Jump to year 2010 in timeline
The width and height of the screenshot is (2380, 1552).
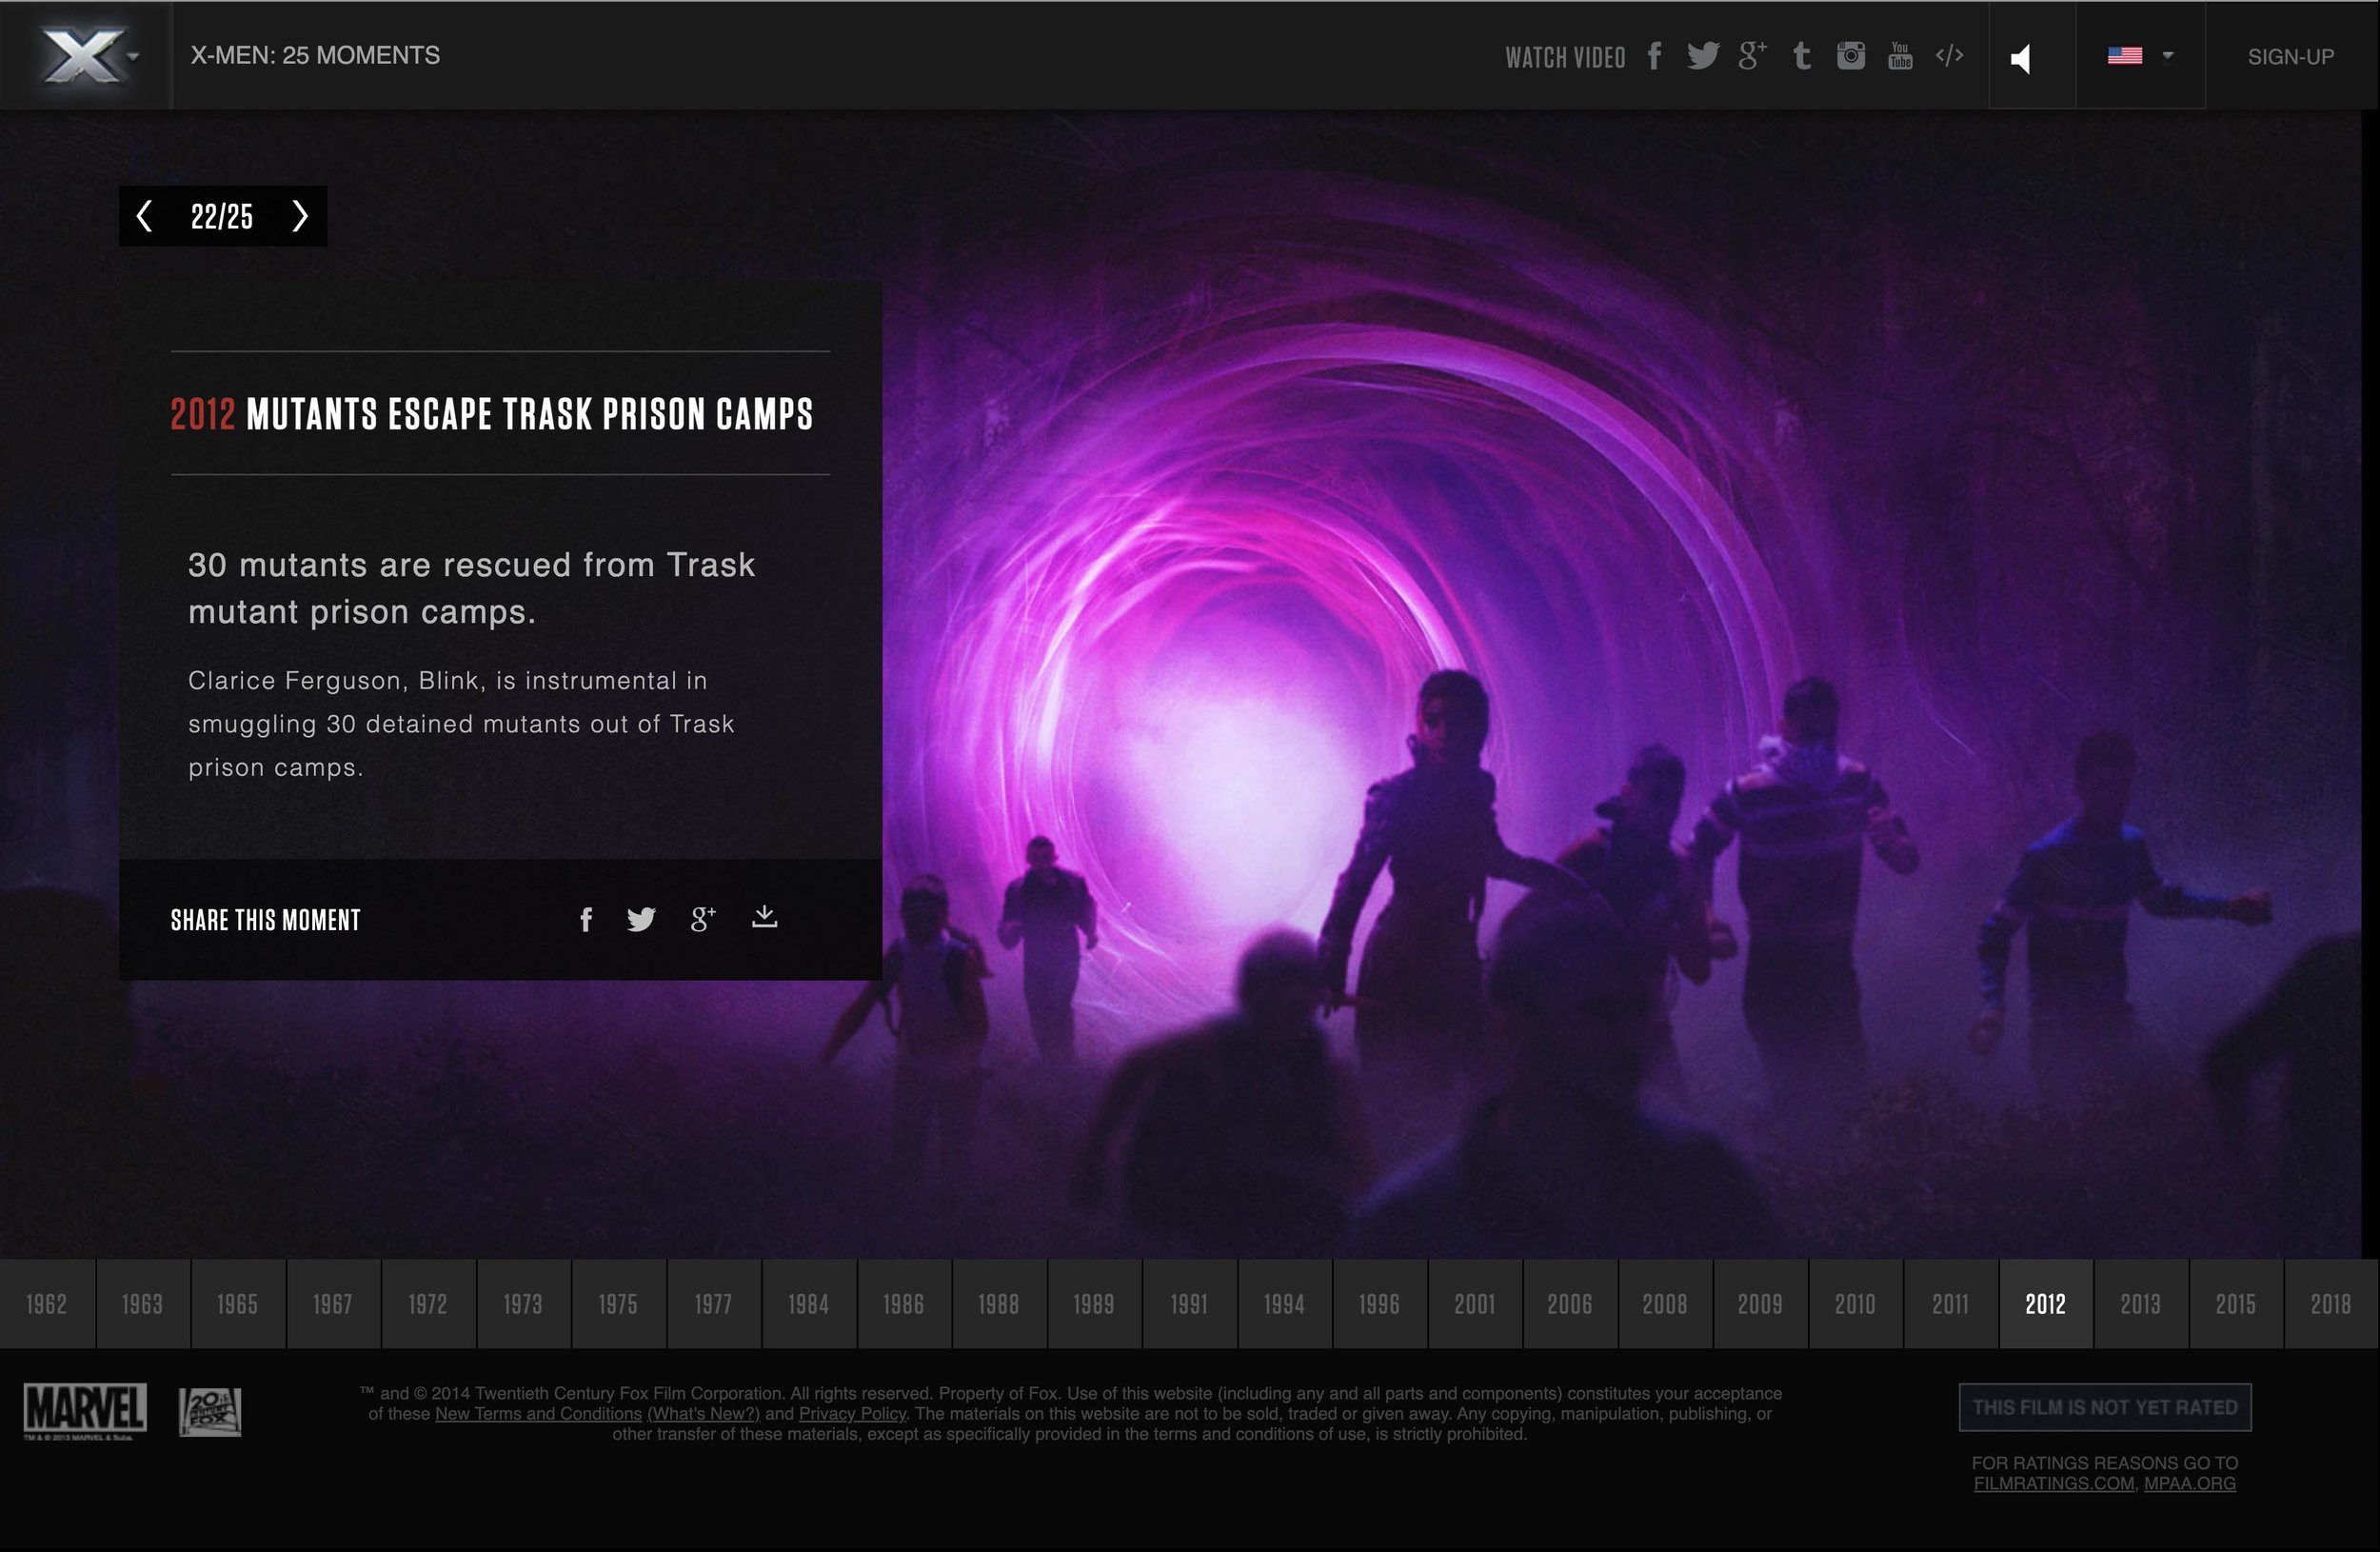(x=1855, y=1304)
